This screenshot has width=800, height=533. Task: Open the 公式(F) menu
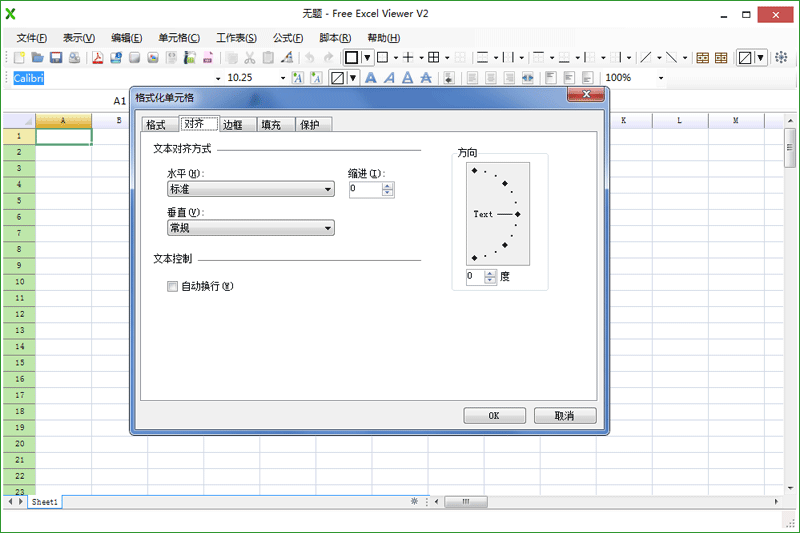tap(288, 38)
